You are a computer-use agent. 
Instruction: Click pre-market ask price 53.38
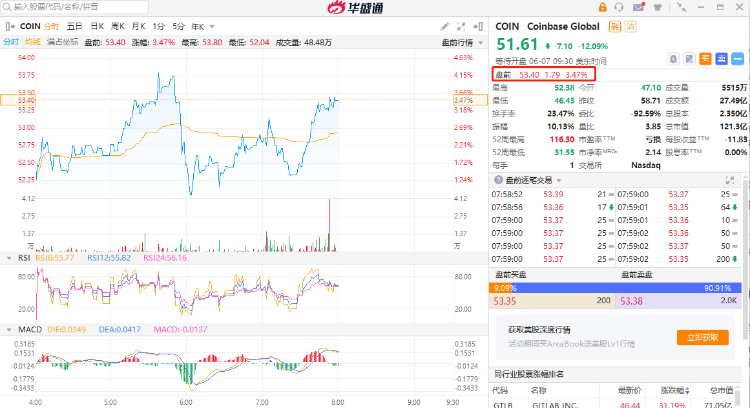(631, 301)
